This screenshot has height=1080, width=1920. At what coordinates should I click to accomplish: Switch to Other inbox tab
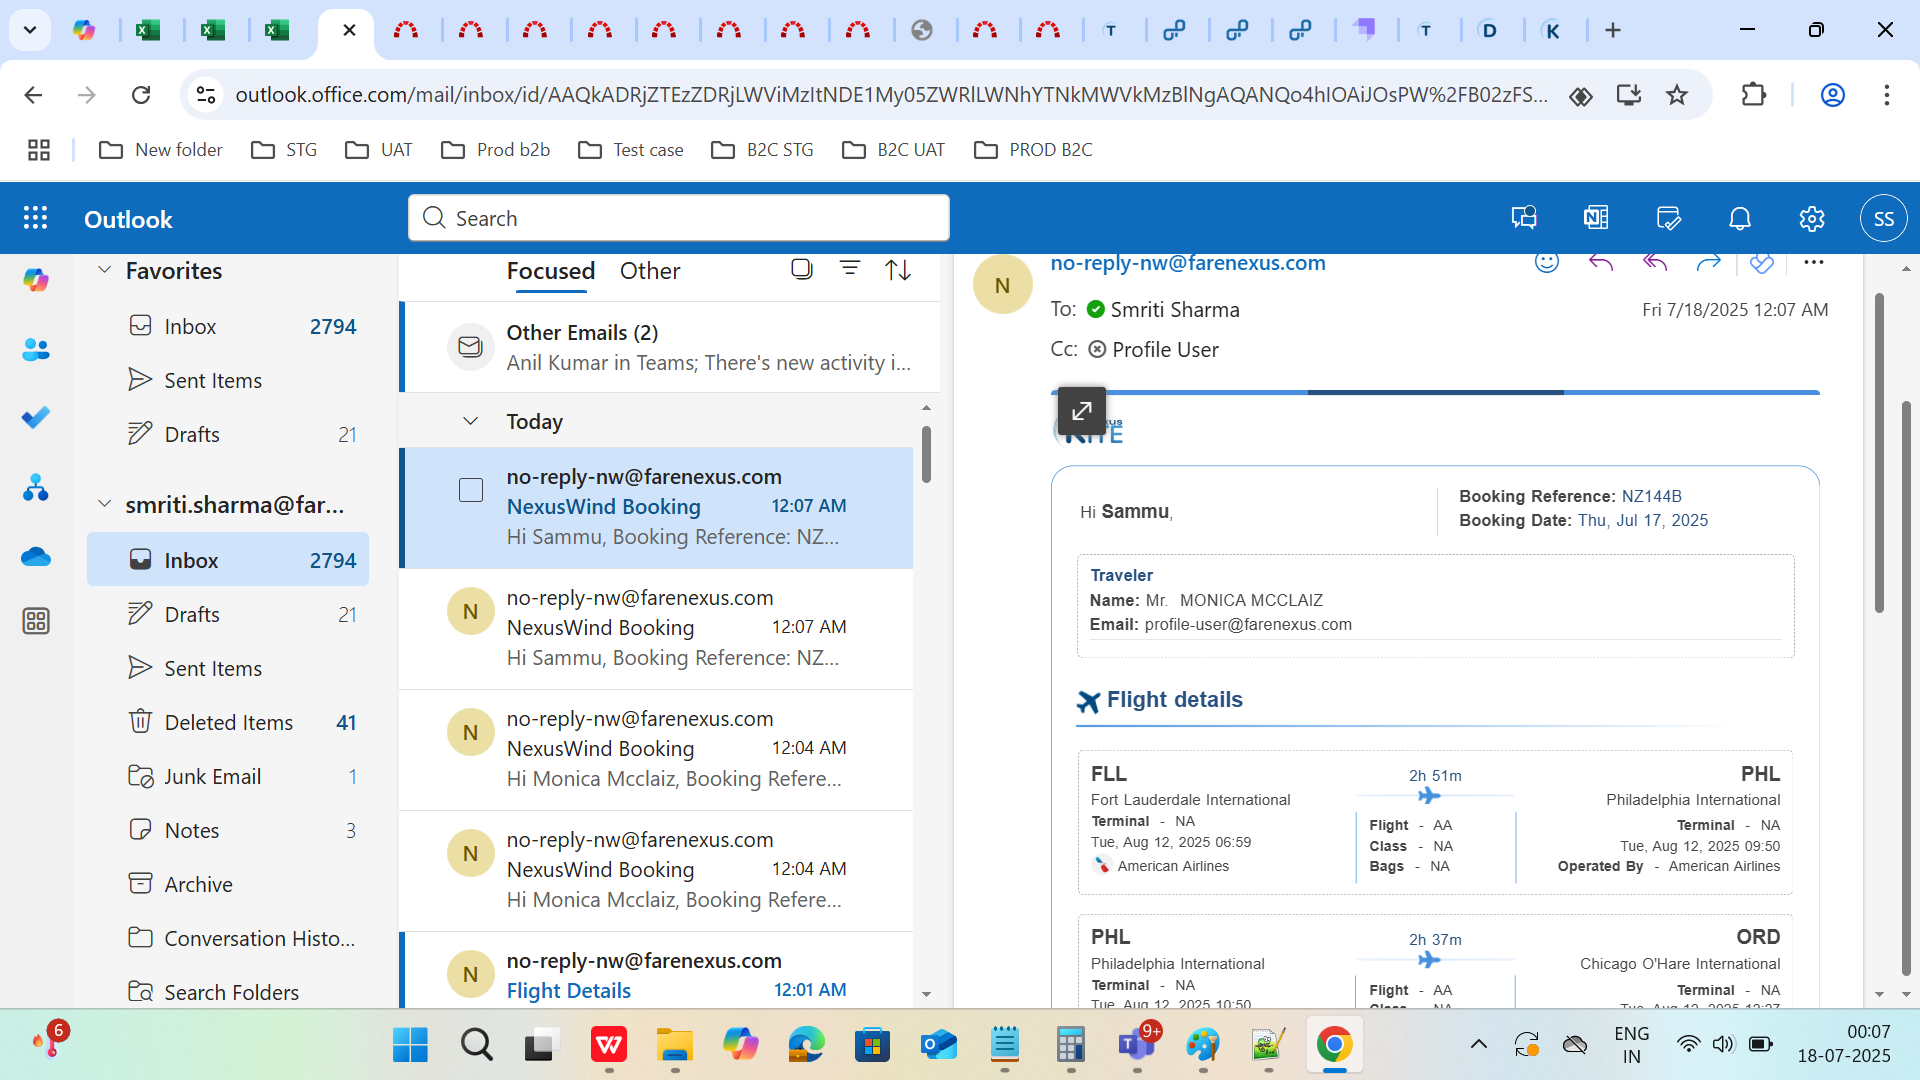(x=650, y=271)
